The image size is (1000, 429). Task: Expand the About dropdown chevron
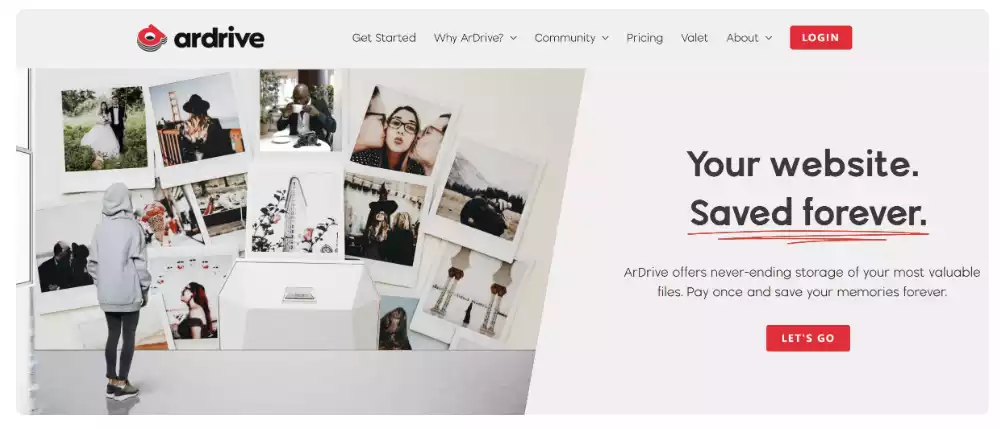pyautogui.click(x=768, y=38)
